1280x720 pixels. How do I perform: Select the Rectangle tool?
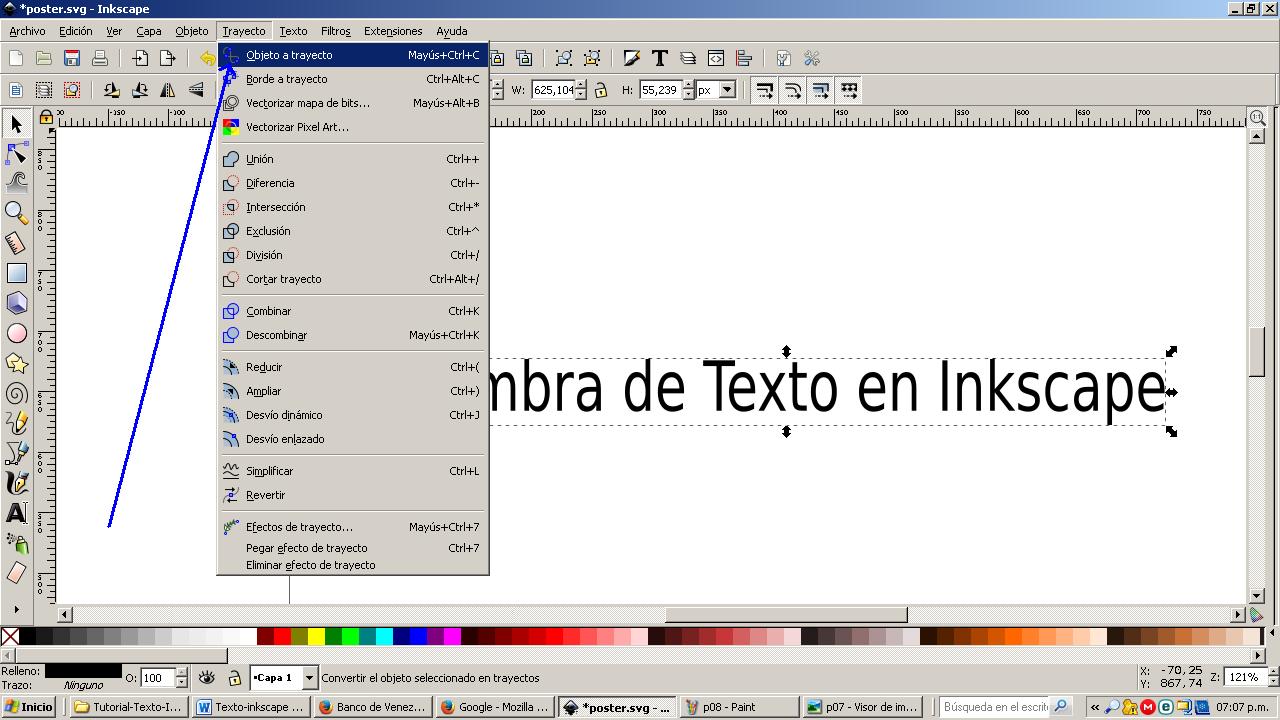pos(16,273)
